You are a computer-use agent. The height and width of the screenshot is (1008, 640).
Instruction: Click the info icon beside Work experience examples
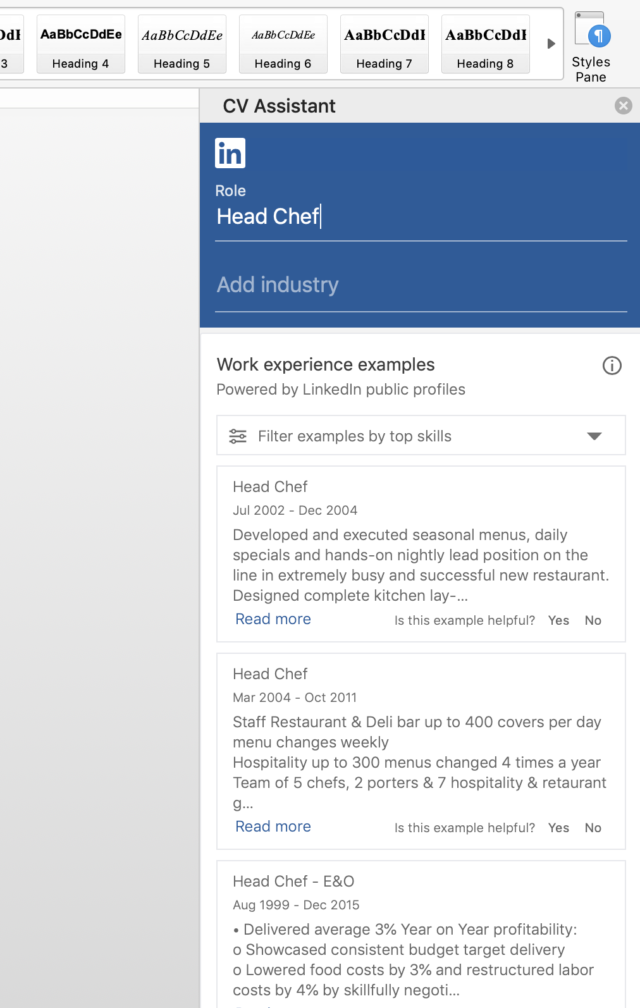point(612,366)
